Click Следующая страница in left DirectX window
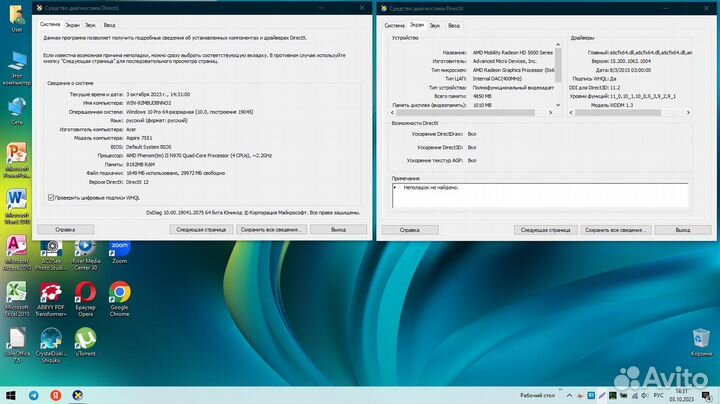 [201, 229]
